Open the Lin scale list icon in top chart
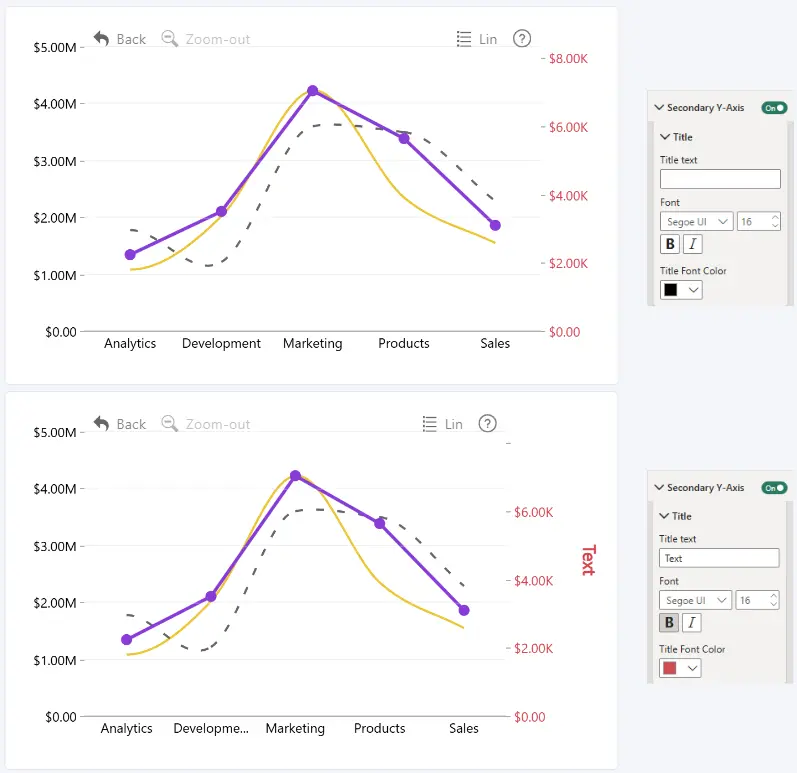Viewport: 797px width, 773px height. click(464, 39)
